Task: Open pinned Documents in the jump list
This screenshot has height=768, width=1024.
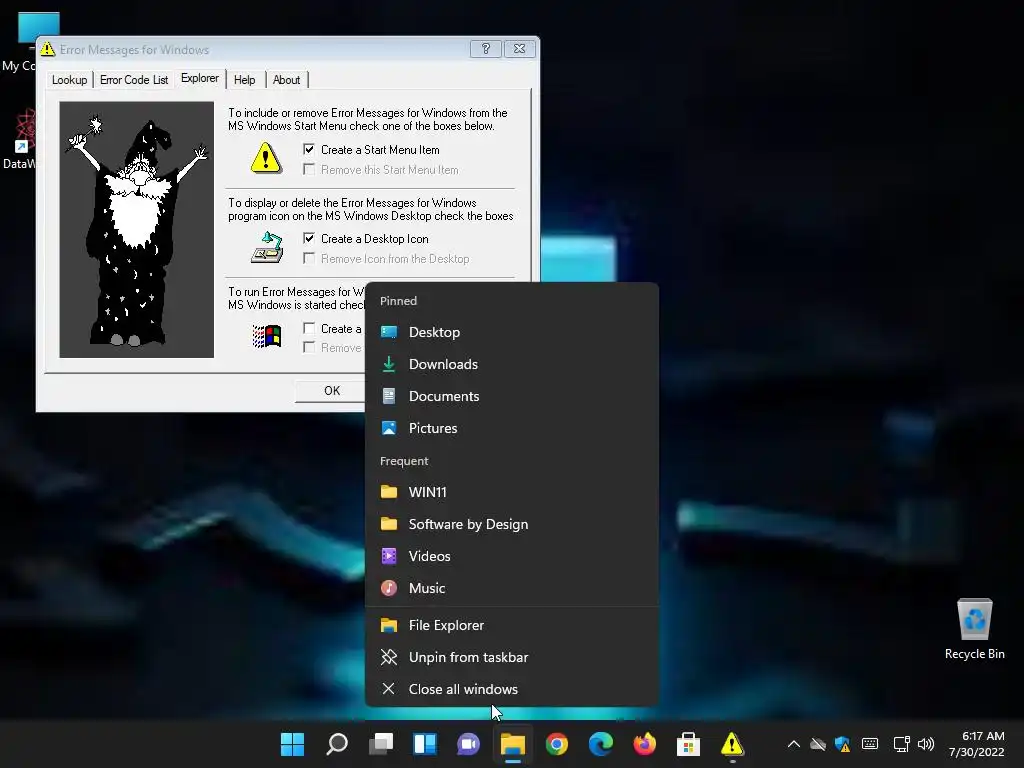Action: coord(512,396)
